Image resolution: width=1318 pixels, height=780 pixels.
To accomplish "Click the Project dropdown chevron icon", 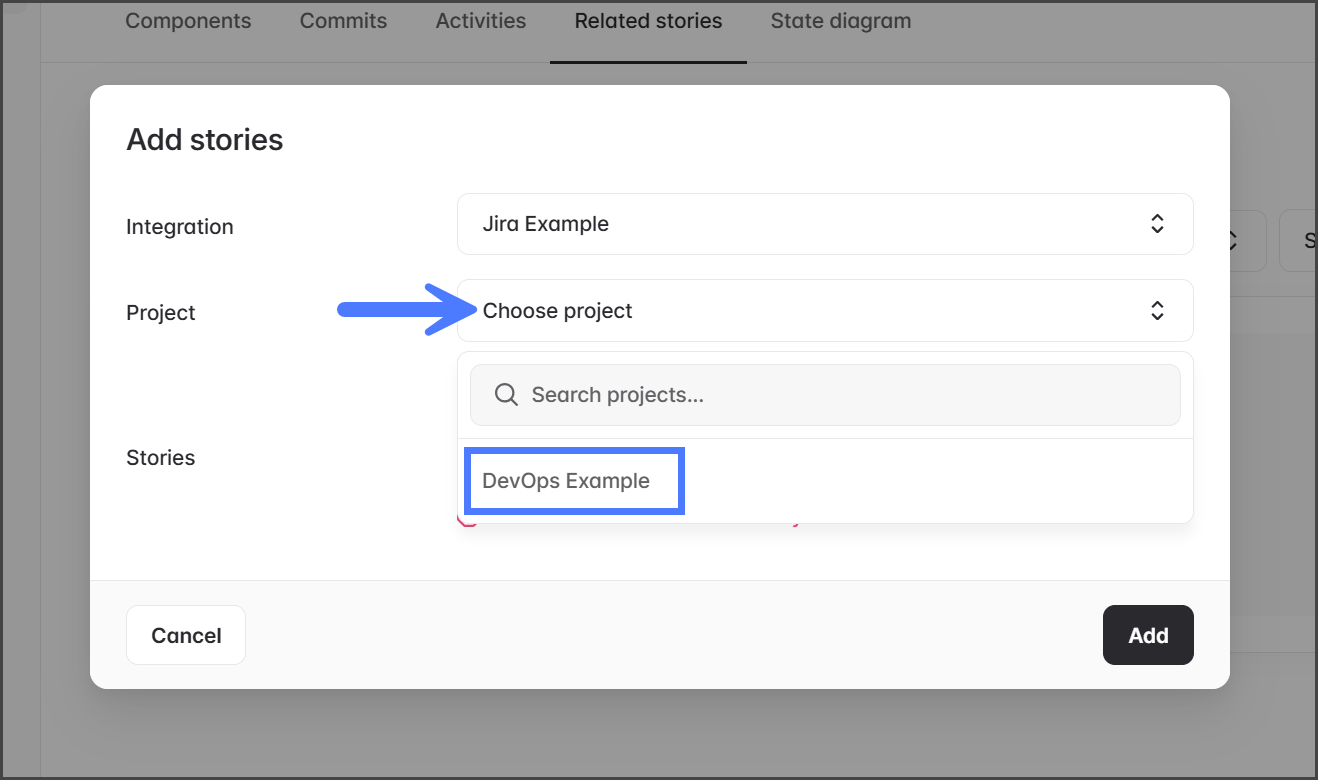I will 1157,311.
